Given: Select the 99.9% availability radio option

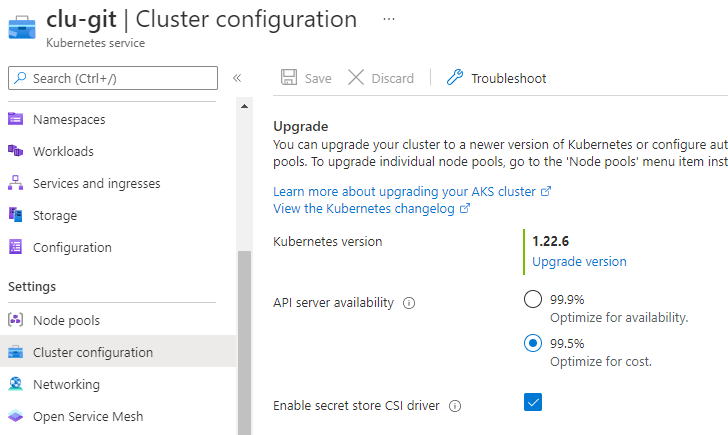Looking at the screenshot, I should coord(533,299).
